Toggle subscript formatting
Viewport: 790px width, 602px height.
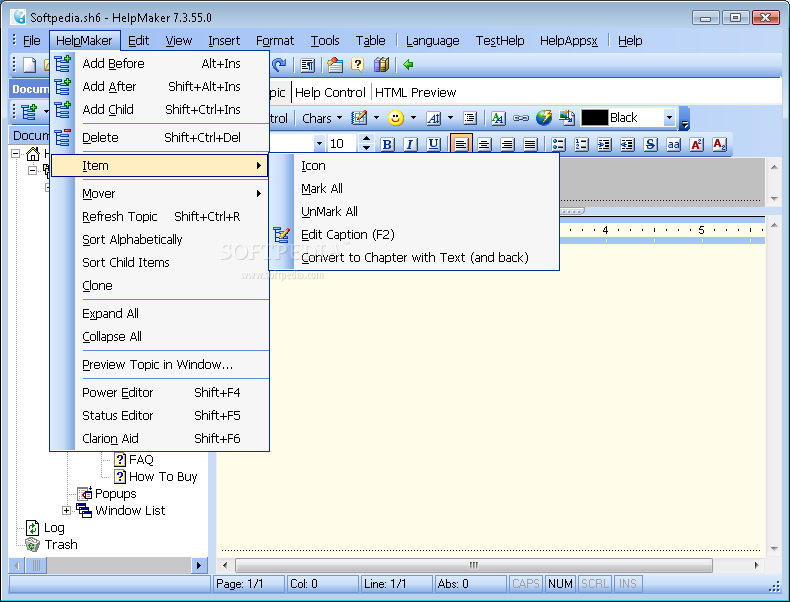pos(719,145)
